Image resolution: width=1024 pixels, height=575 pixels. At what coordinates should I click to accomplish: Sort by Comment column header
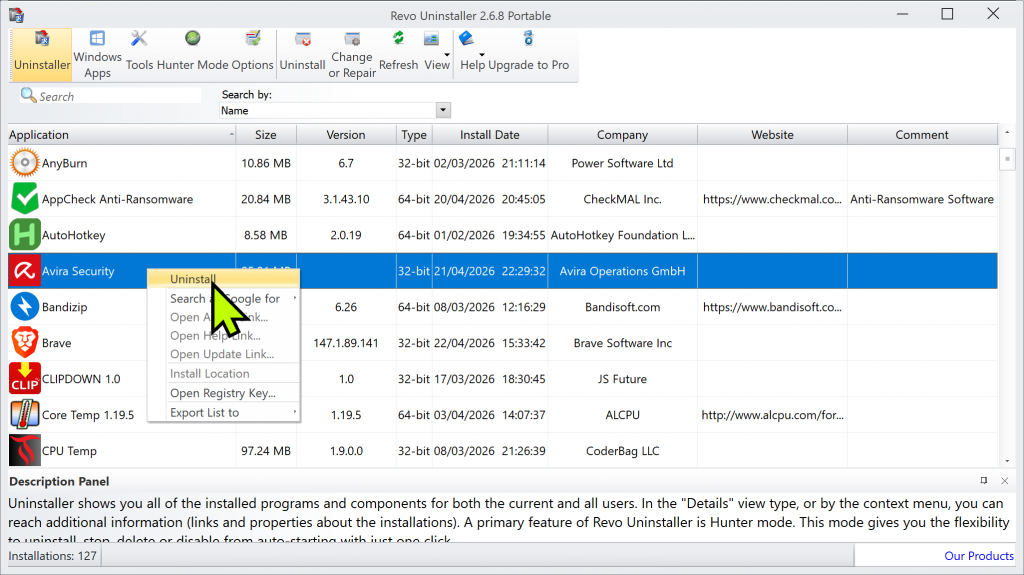(922, 135)
